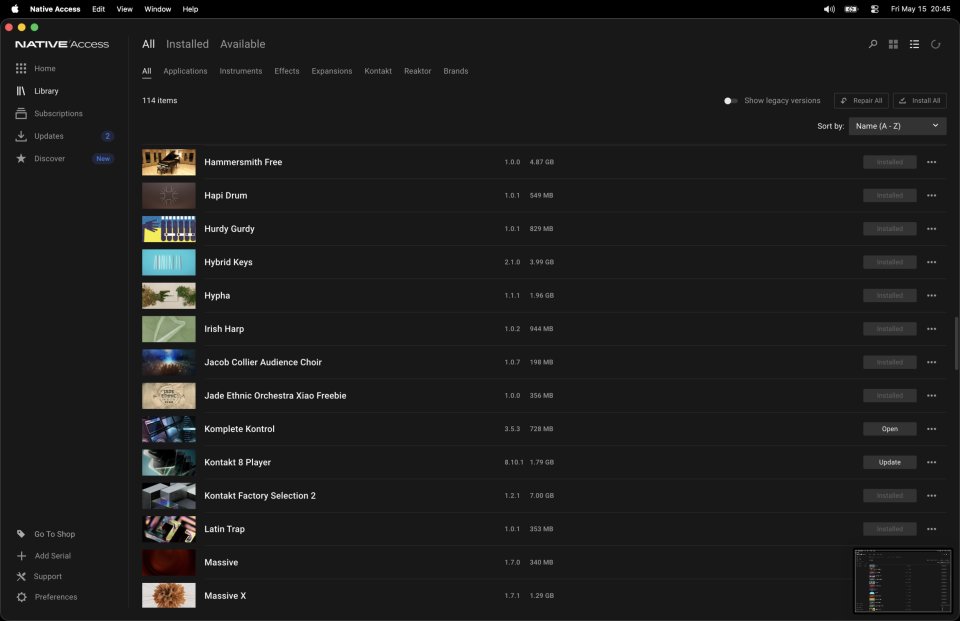Switch to the Expansions filter tab
Screen dimensions: 960x621
(x=332, y=71)
